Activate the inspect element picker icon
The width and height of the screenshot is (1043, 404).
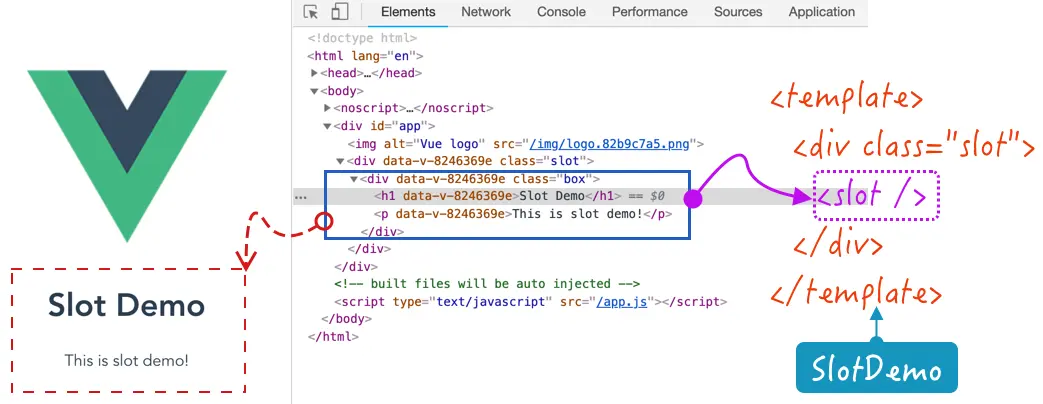(311, 12)
